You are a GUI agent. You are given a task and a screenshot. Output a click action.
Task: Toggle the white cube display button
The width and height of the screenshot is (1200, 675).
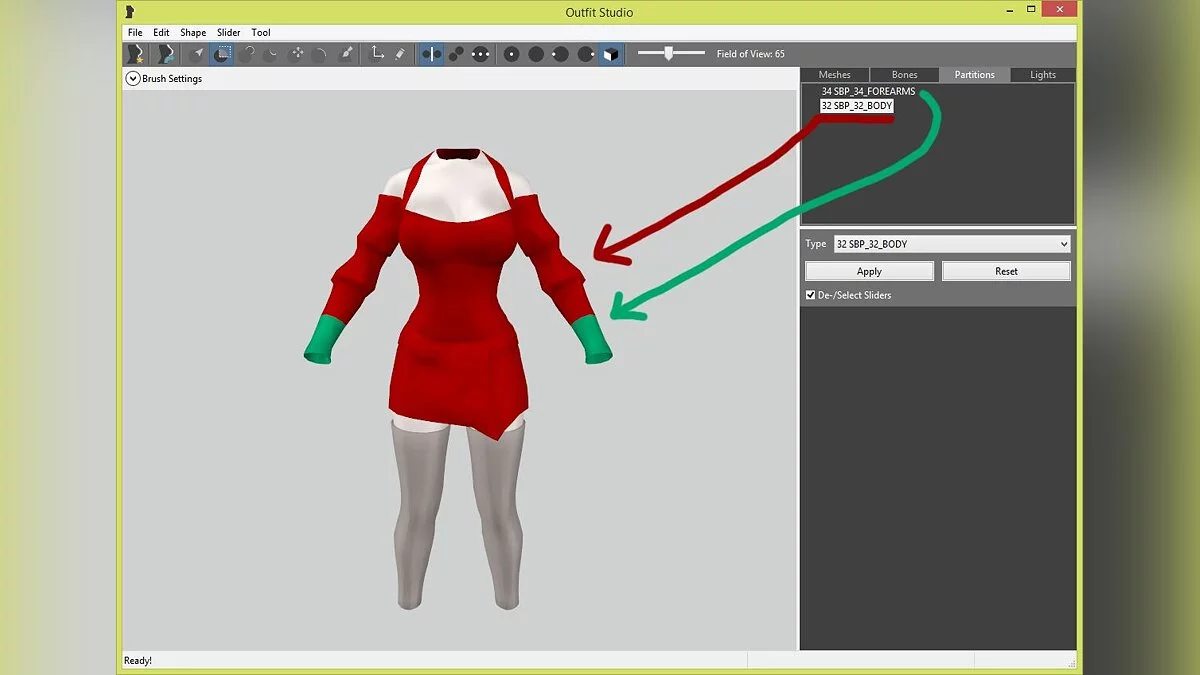tap(610, 54)
